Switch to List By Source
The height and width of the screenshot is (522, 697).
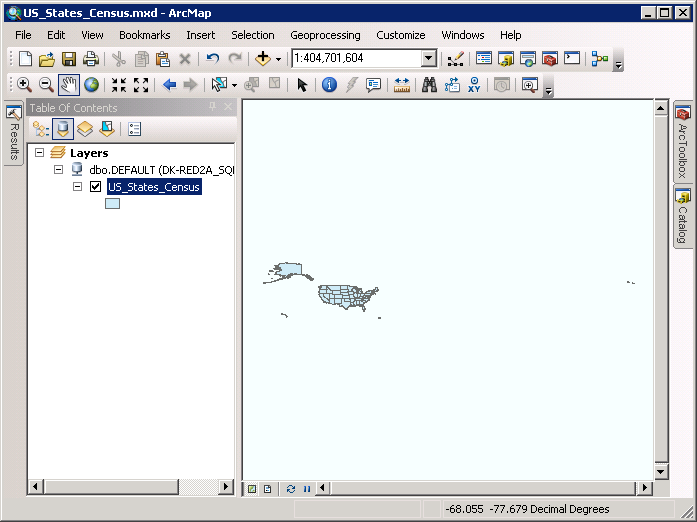(x=63, y=129)
